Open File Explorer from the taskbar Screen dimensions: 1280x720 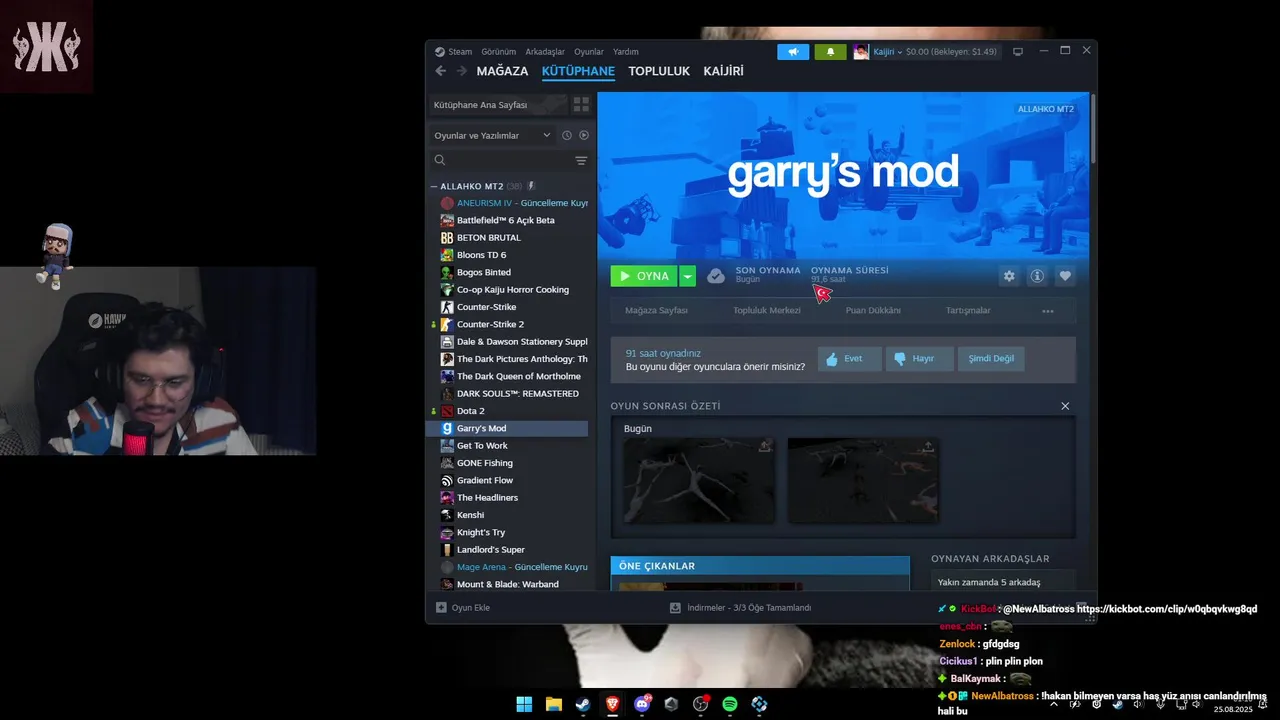(x=553, y=704)
